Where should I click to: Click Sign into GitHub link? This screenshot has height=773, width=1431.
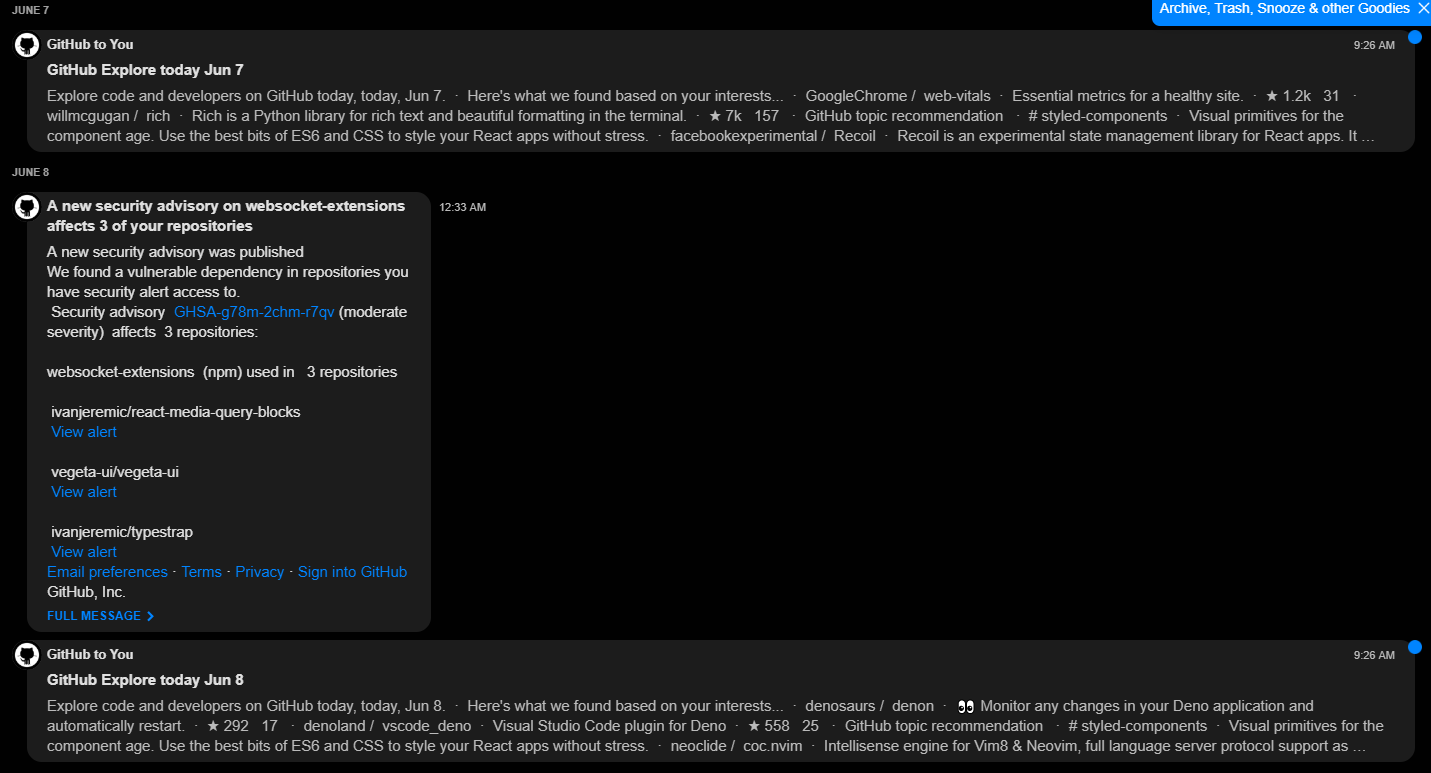click(352, 572)
